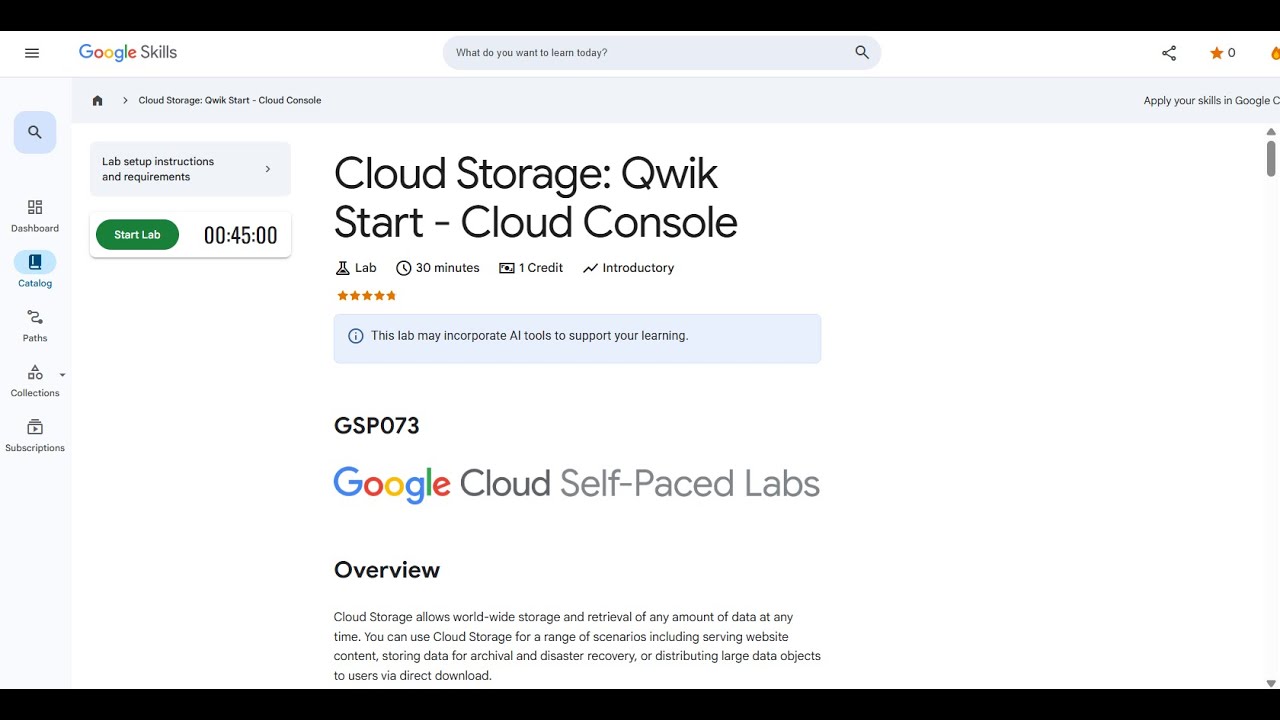Image resolution: width=1280 pixels, height=720 pixels.
Task: Click the sidebar search button
Action: [x=35, y=132]
